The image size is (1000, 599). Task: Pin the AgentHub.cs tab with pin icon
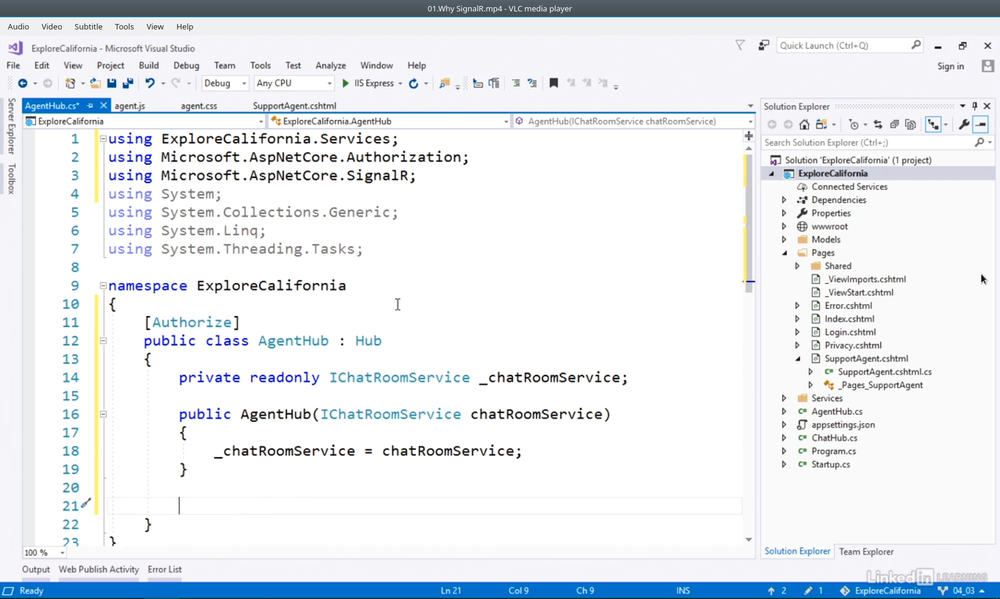tap(90, 106)
